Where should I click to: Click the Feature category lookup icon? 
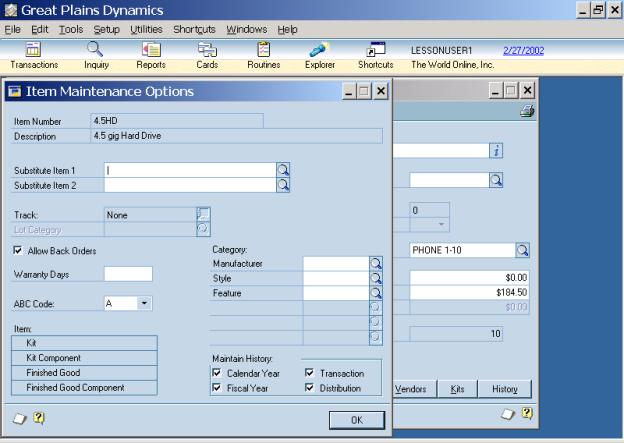[x=376, y=293]
